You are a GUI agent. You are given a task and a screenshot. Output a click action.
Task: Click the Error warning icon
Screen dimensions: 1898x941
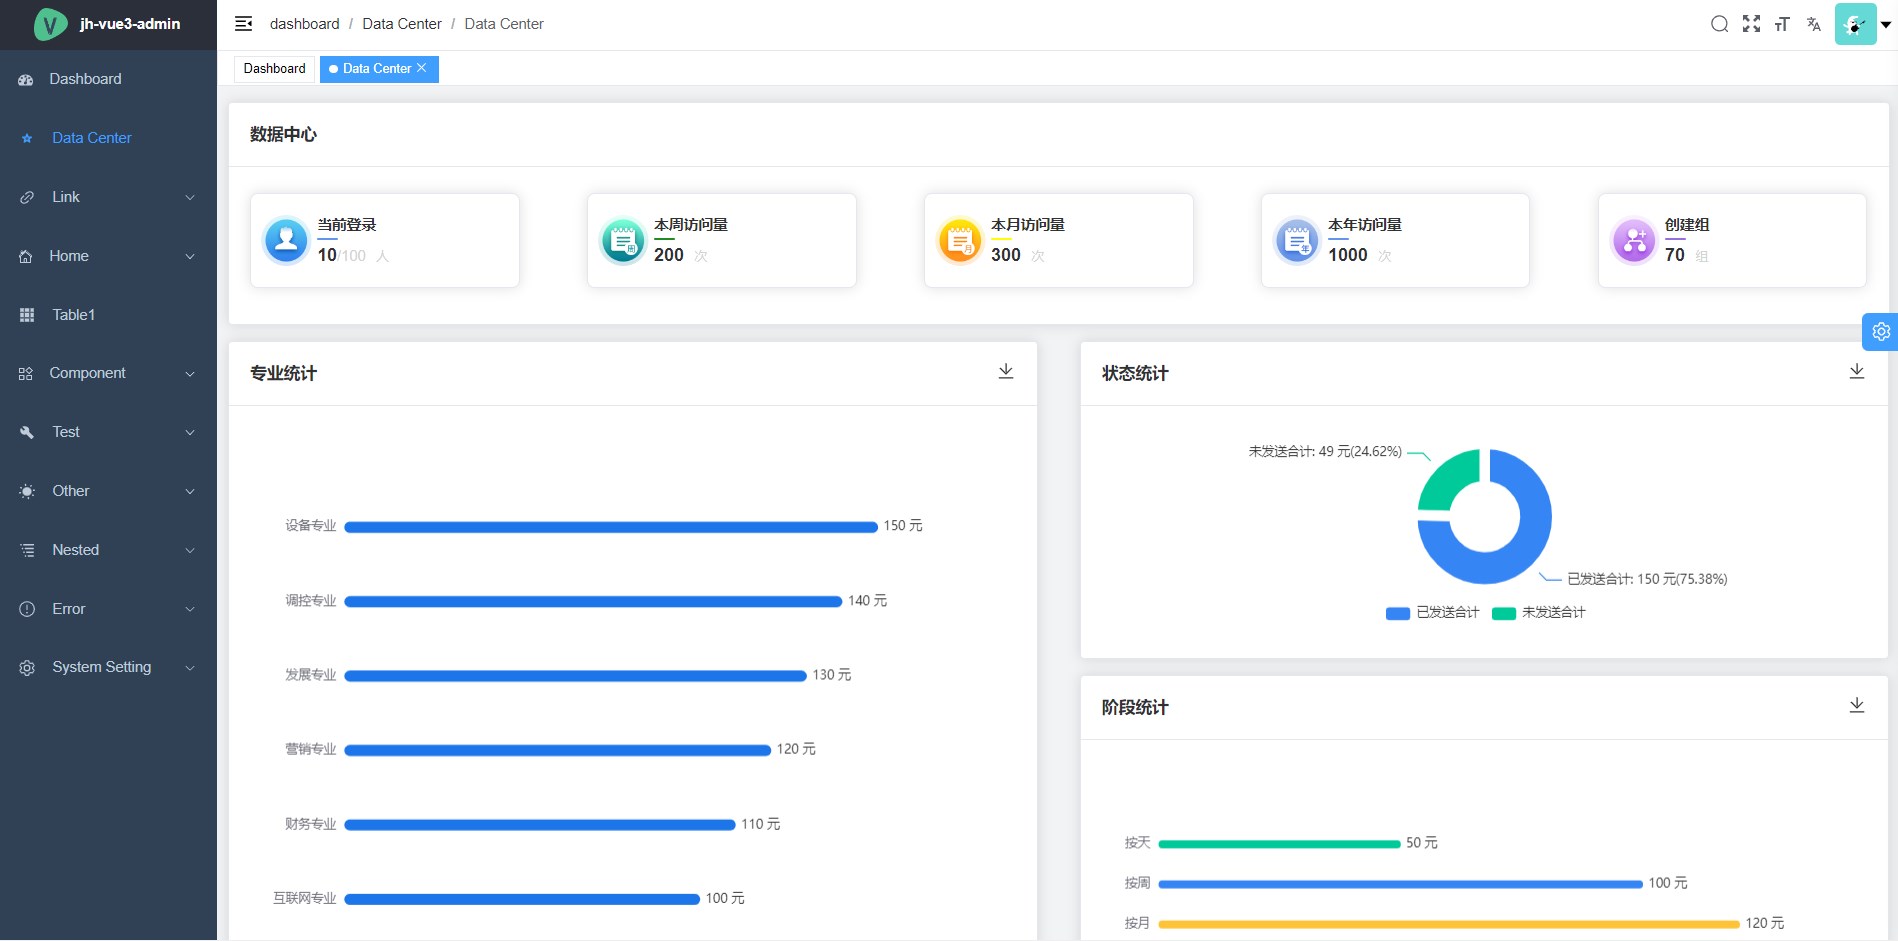[x=27, y=609]
